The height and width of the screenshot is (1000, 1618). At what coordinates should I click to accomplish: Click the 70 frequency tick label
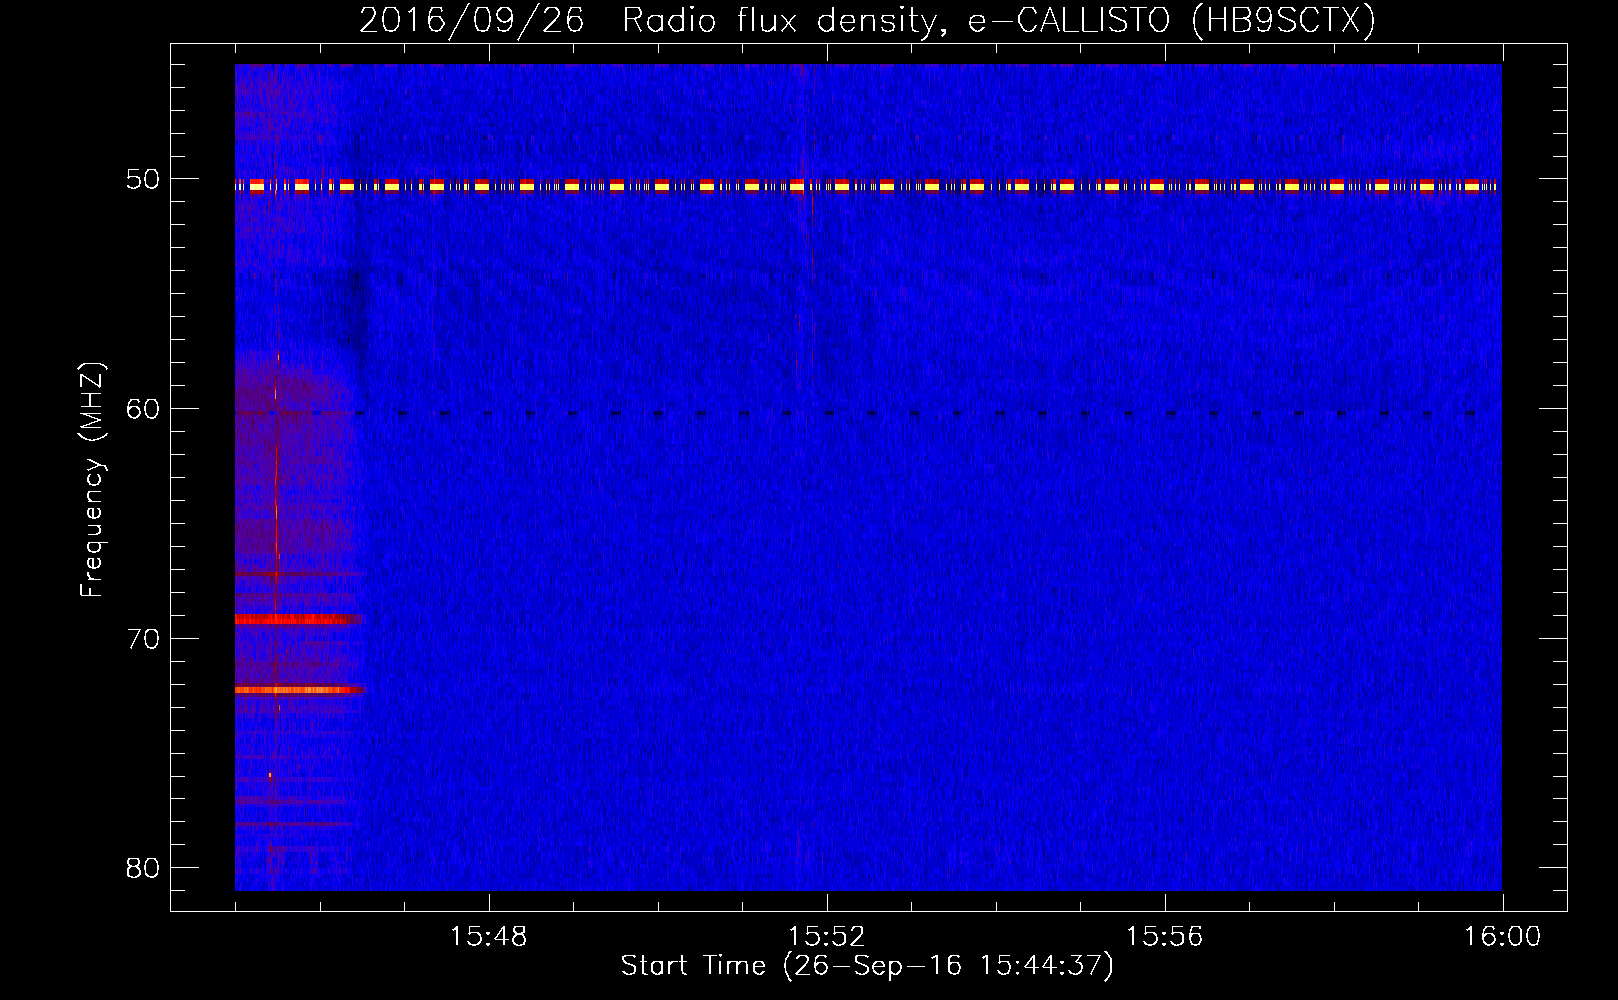coord(143,639)
